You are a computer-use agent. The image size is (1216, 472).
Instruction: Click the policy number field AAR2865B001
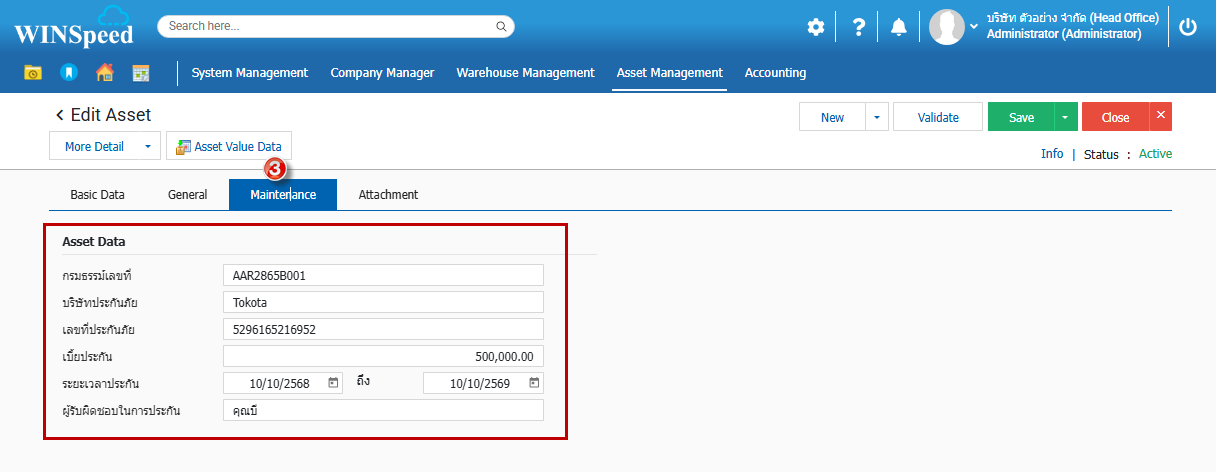point(383,275)
